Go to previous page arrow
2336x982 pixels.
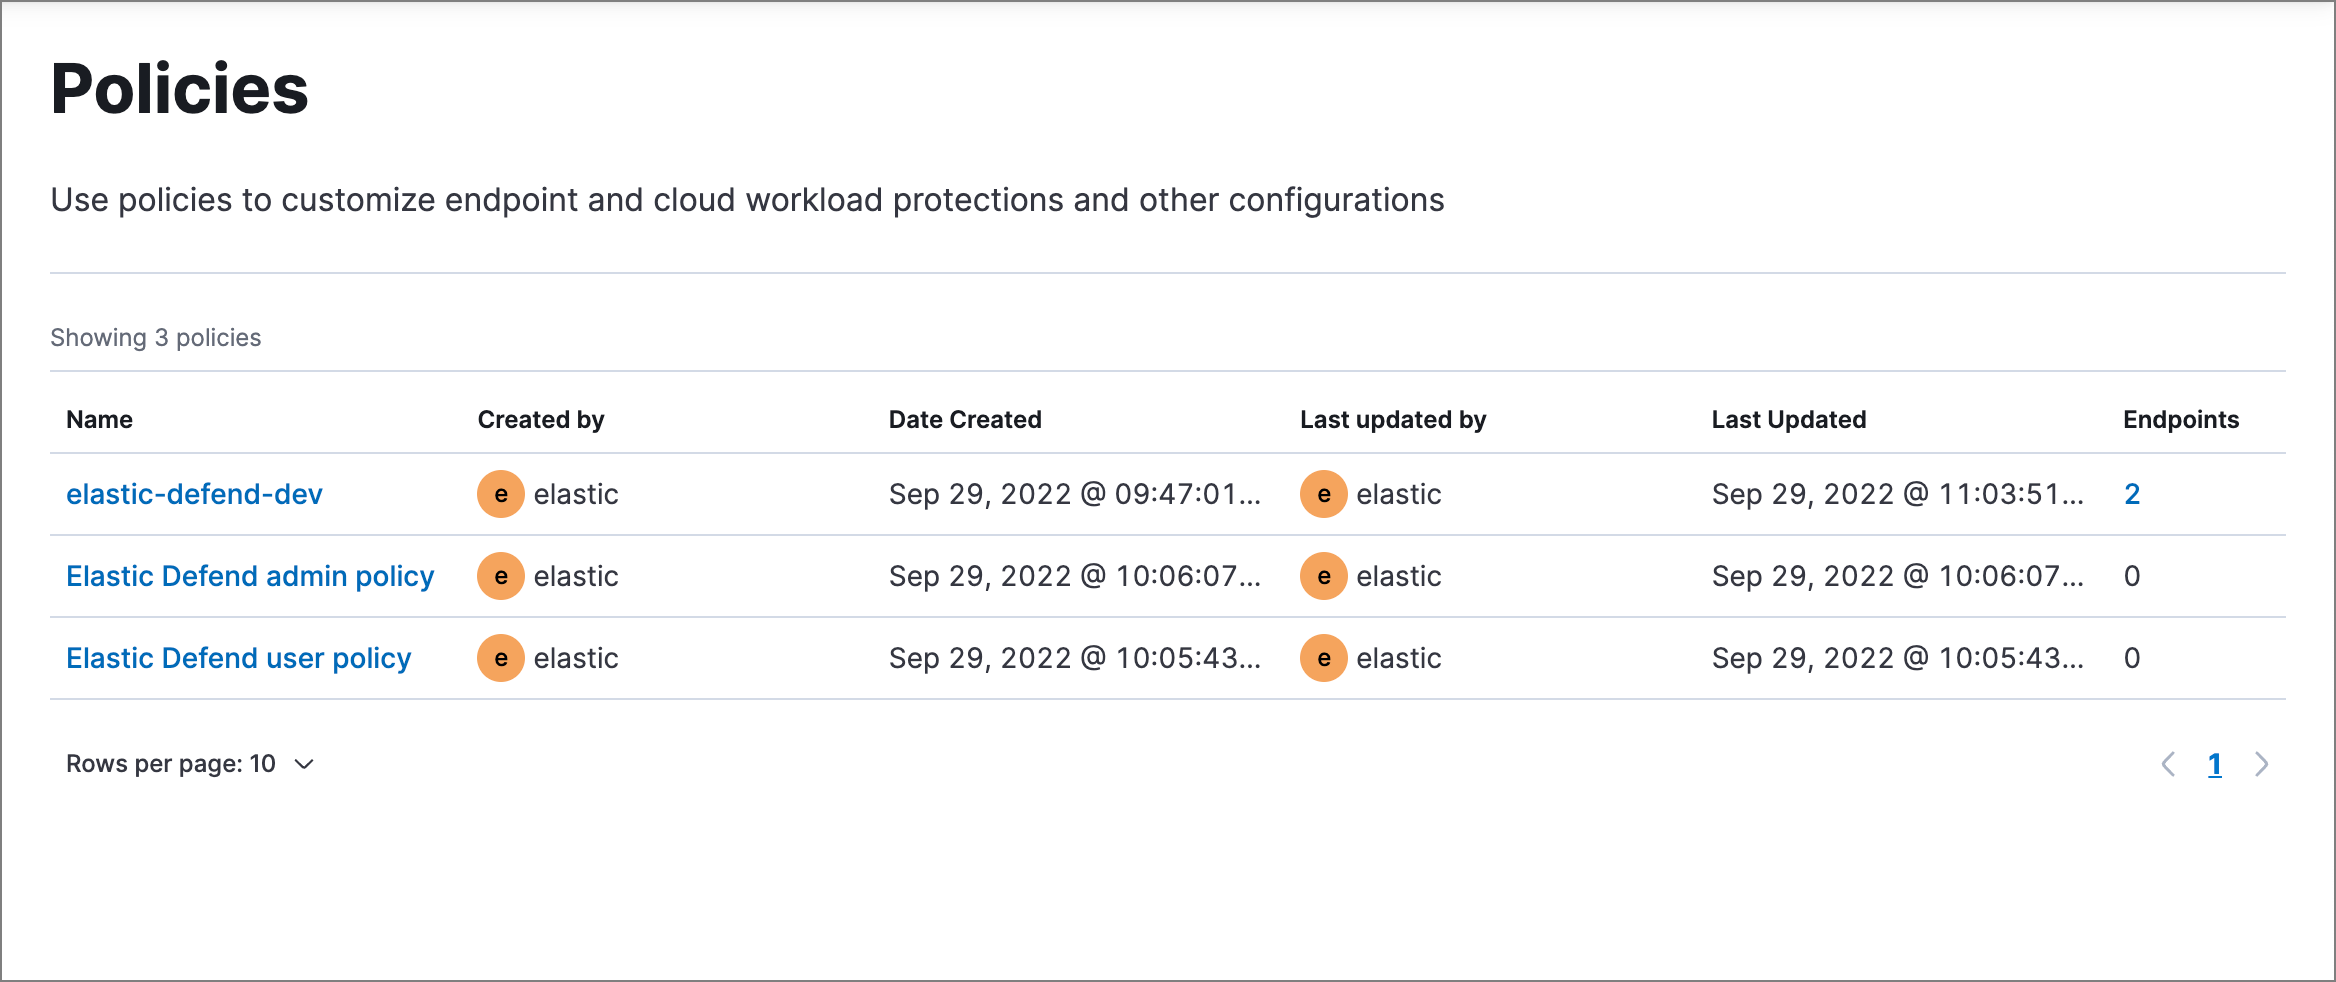pyautogui.click(x=2168, y=764)
